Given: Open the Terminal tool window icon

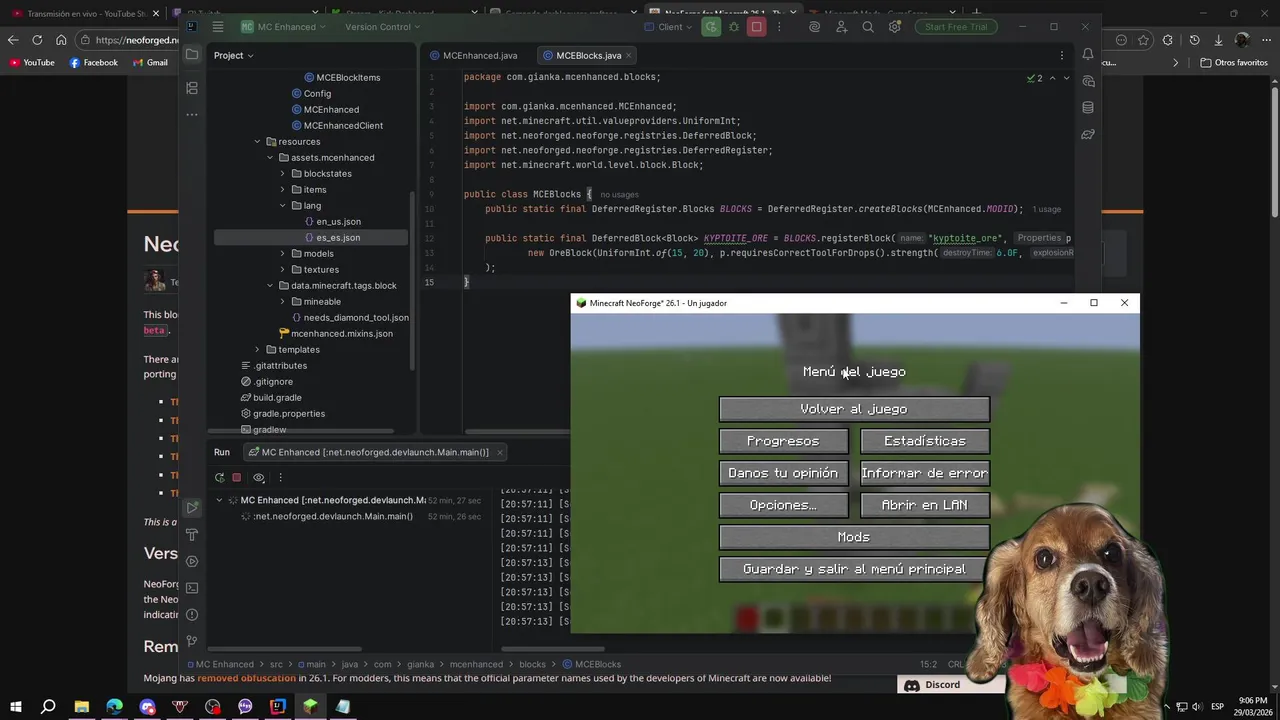Looking at the screenshot, I should tap(192, 588).
